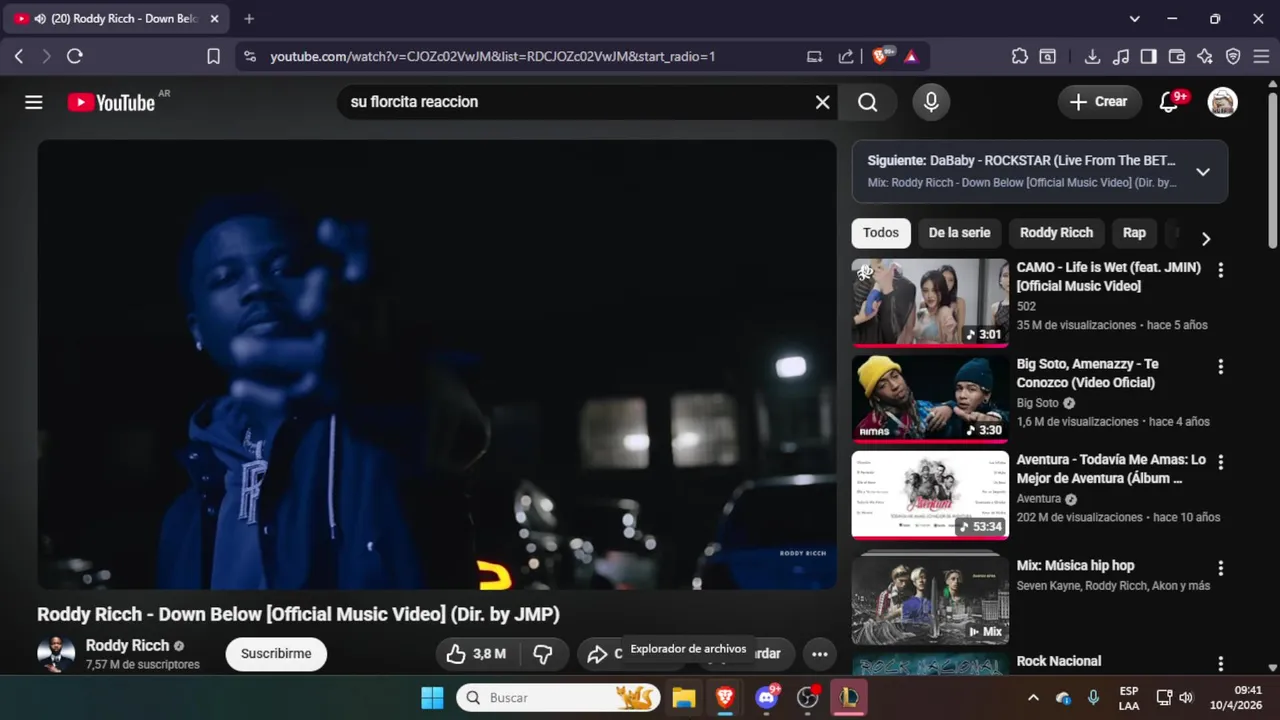
Task: Open browser downloads arrow icon
Action: (1092, 57)
